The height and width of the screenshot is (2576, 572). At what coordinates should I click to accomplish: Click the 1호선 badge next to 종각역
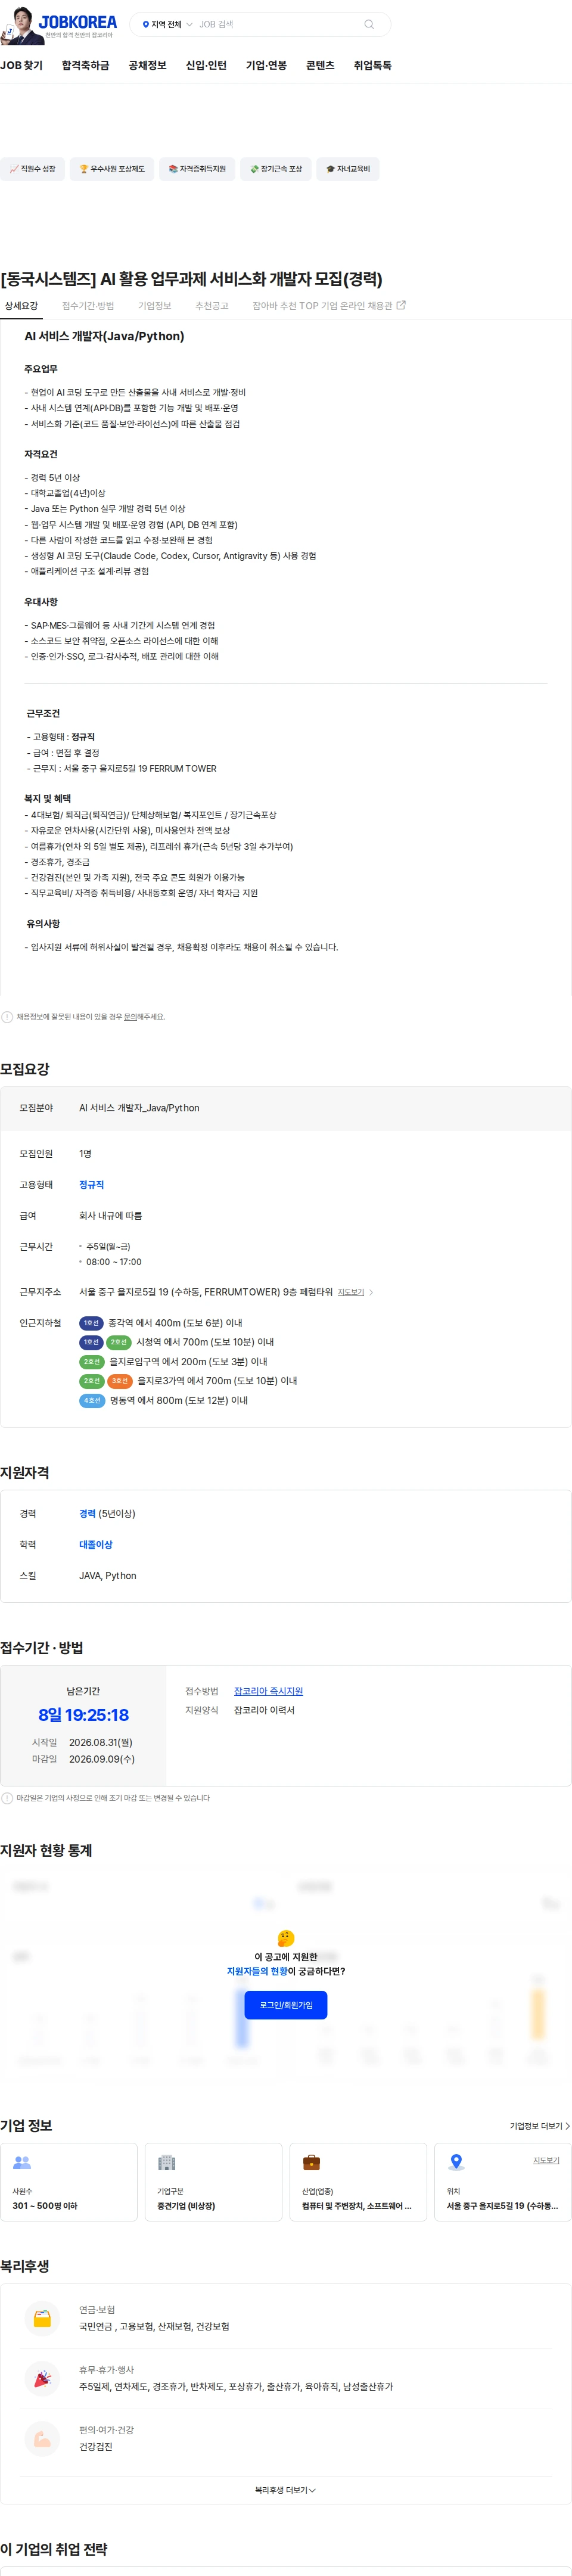pyautogui.click(x=91, y=1323)
